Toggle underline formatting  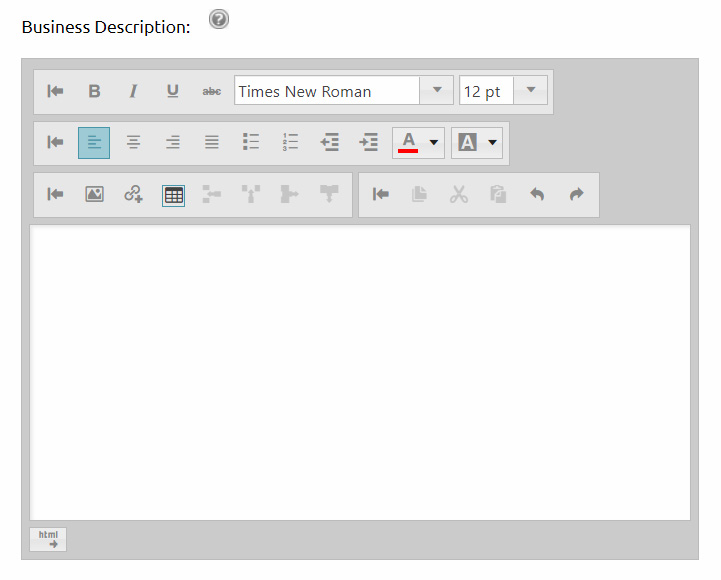(172, 91)
